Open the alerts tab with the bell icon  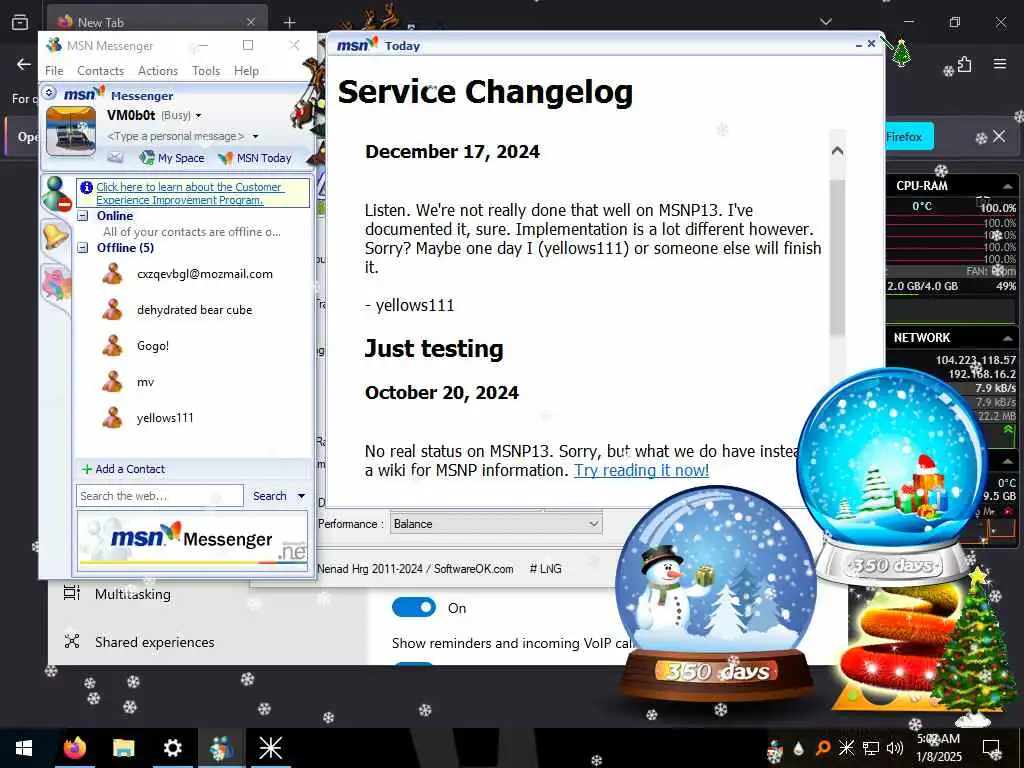point(55,236)
